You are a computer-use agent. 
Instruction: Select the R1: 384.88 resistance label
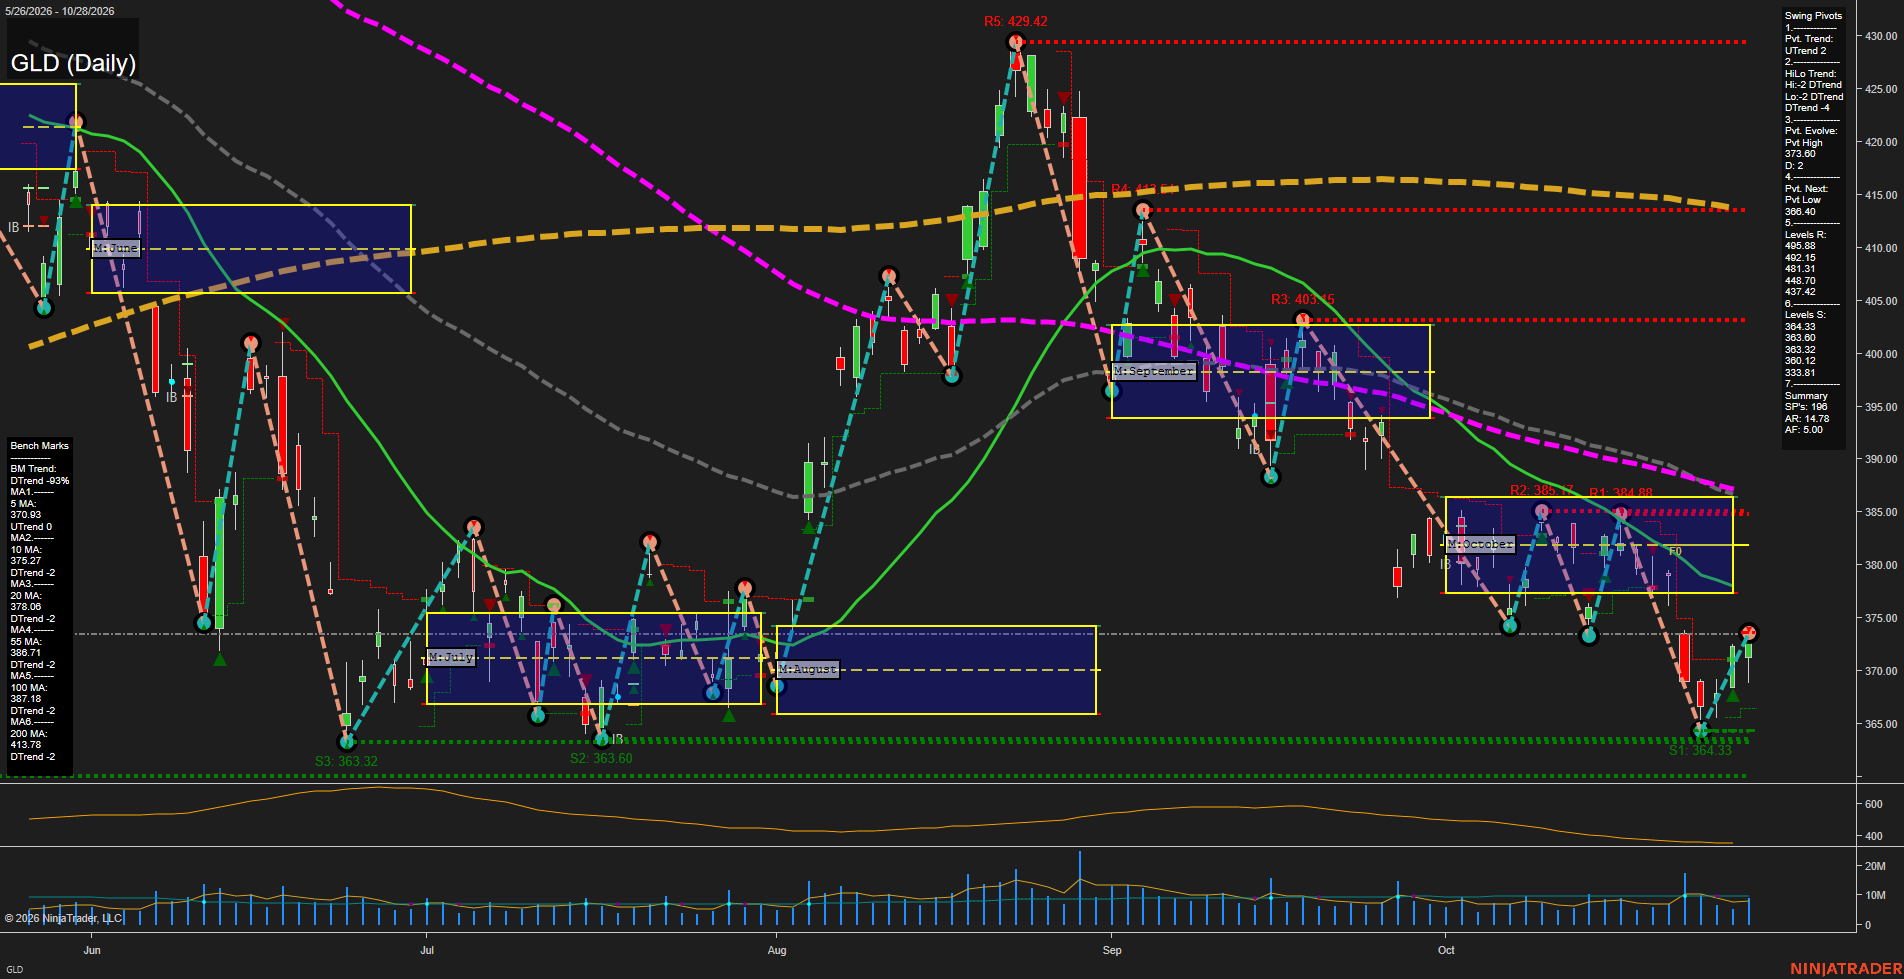tap(1620, 492)
